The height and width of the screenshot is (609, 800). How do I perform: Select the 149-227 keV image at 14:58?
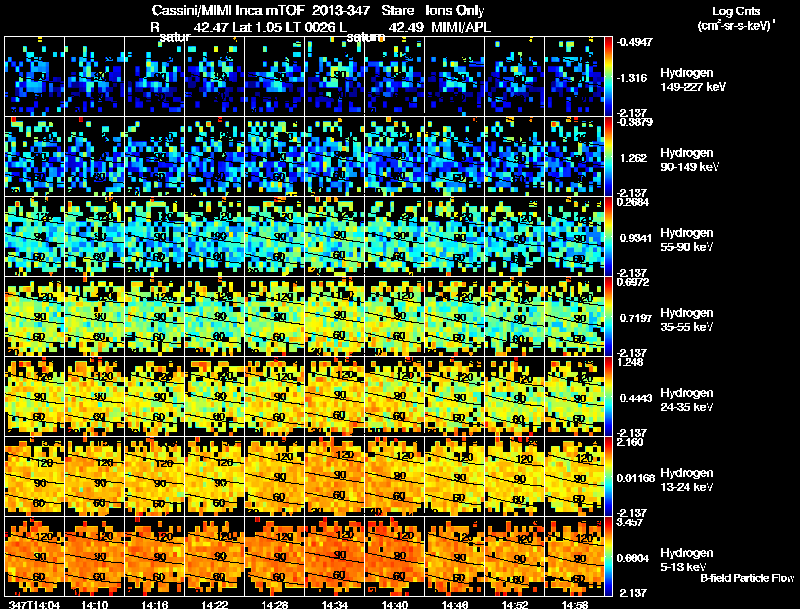tap(574, 76)
